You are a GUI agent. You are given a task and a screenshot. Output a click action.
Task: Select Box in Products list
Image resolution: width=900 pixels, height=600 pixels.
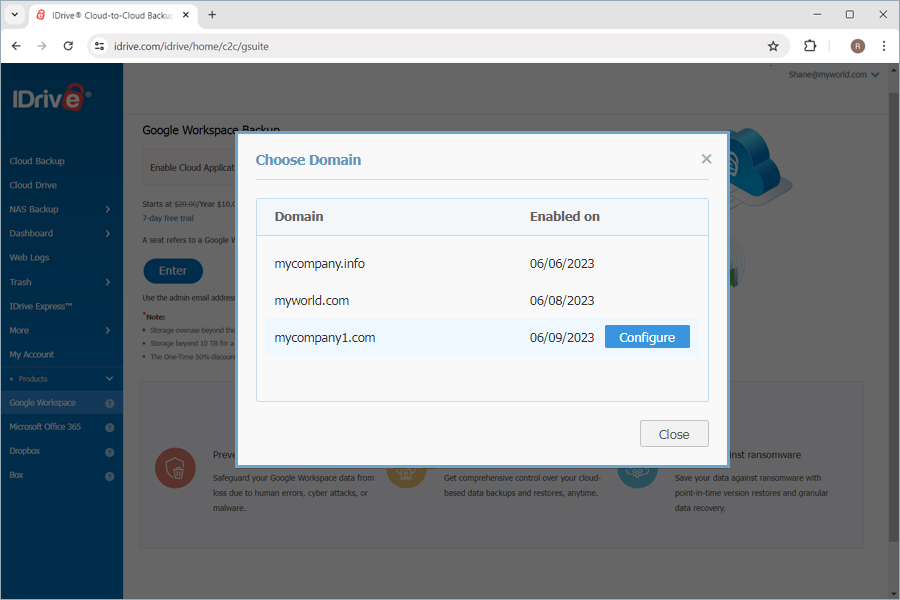pos(16,475)
